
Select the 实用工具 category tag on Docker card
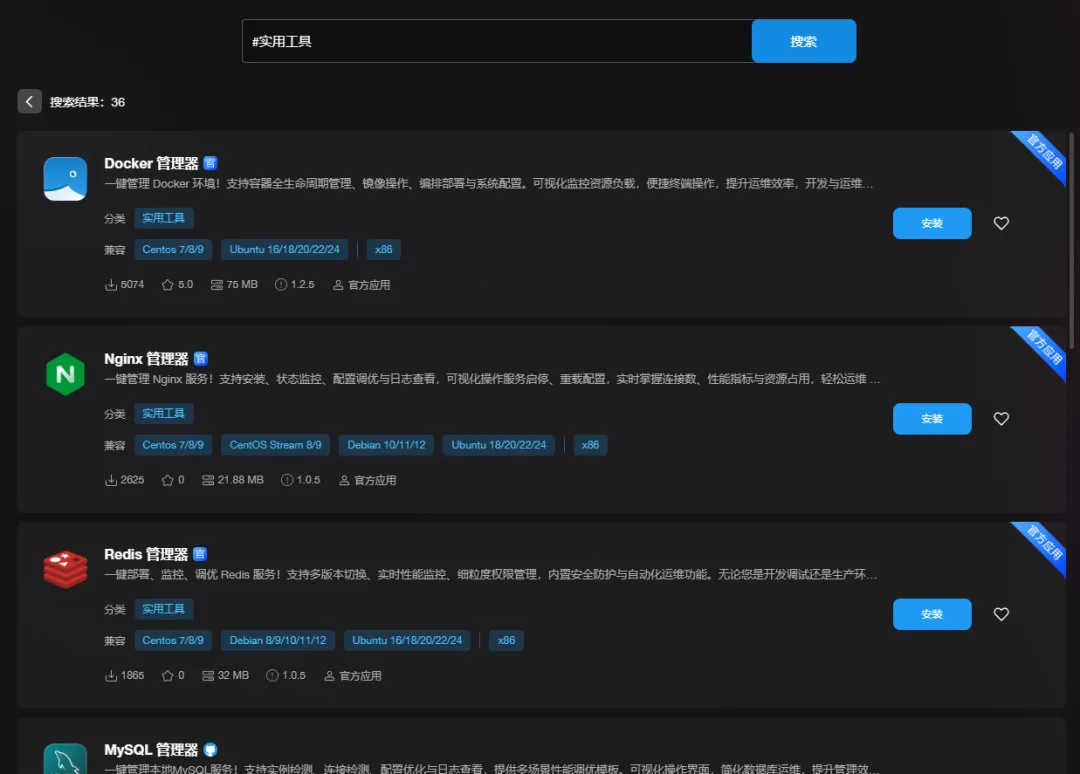click(x=163, y=218)
